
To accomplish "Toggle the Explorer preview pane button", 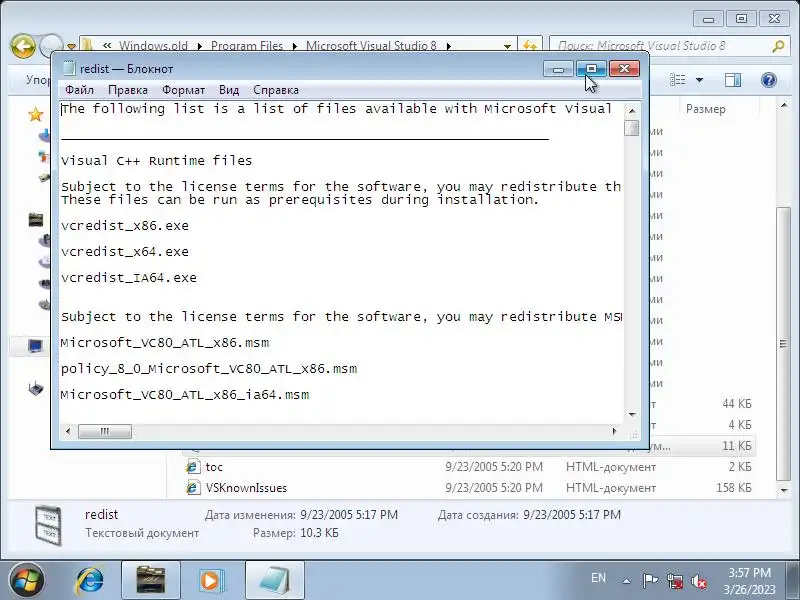I will pos(733,80).
